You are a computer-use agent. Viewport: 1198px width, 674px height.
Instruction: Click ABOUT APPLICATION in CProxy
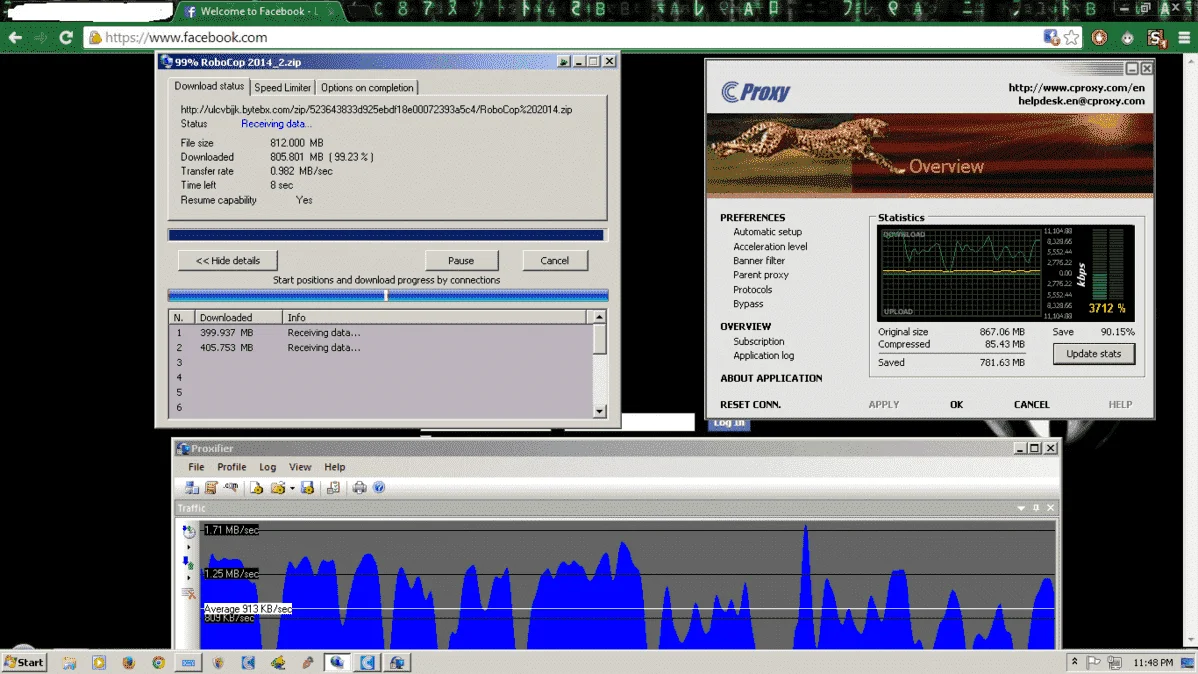(771, 378)
